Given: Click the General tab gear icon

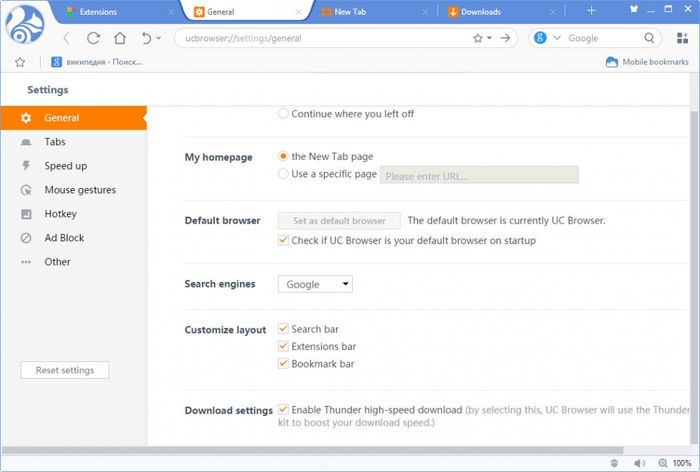Looking at the screenshot, I should pos(199,12).
